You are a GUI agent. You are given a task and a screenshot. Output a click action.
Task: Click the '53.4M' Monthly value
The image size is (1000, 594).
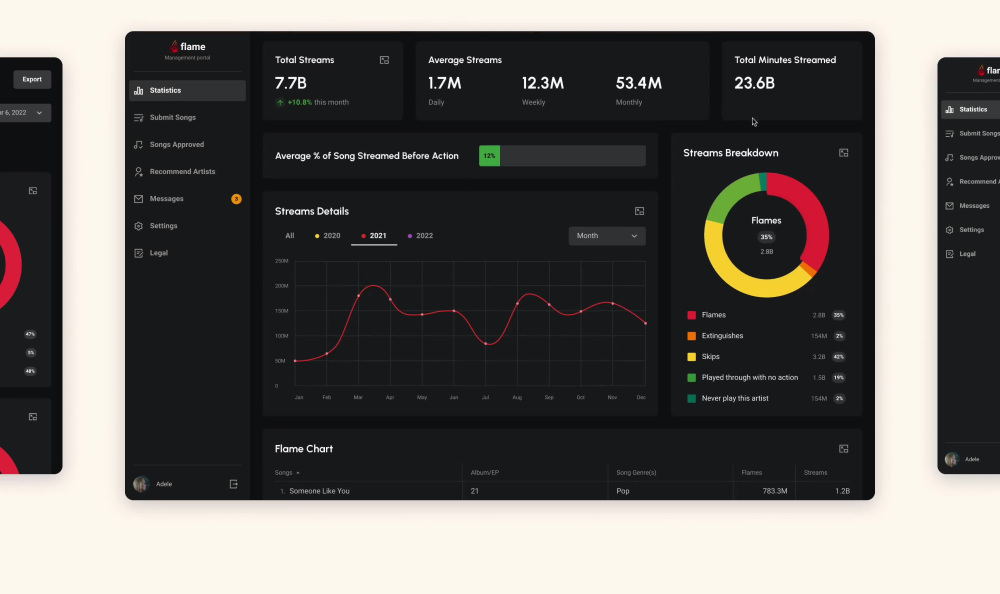click(638, 83)
